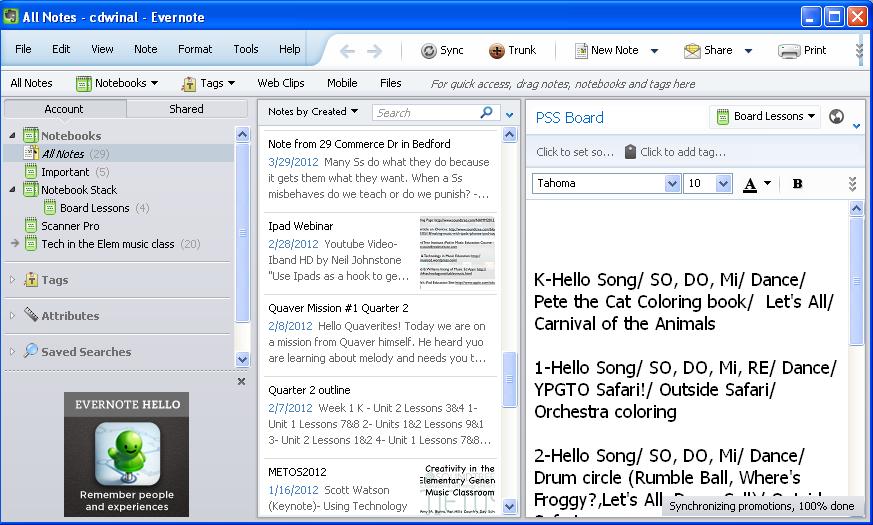873x525 pixels.
Task: Open the Format menu
Action: point(195,49)
